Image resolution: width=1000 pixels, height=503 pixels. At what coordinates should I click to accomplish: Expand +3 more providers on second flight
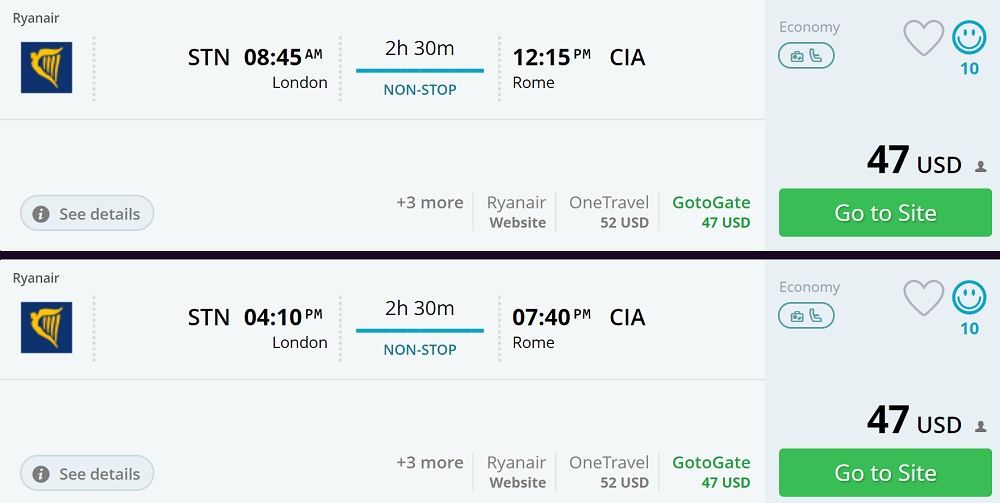tap(430, 463)
